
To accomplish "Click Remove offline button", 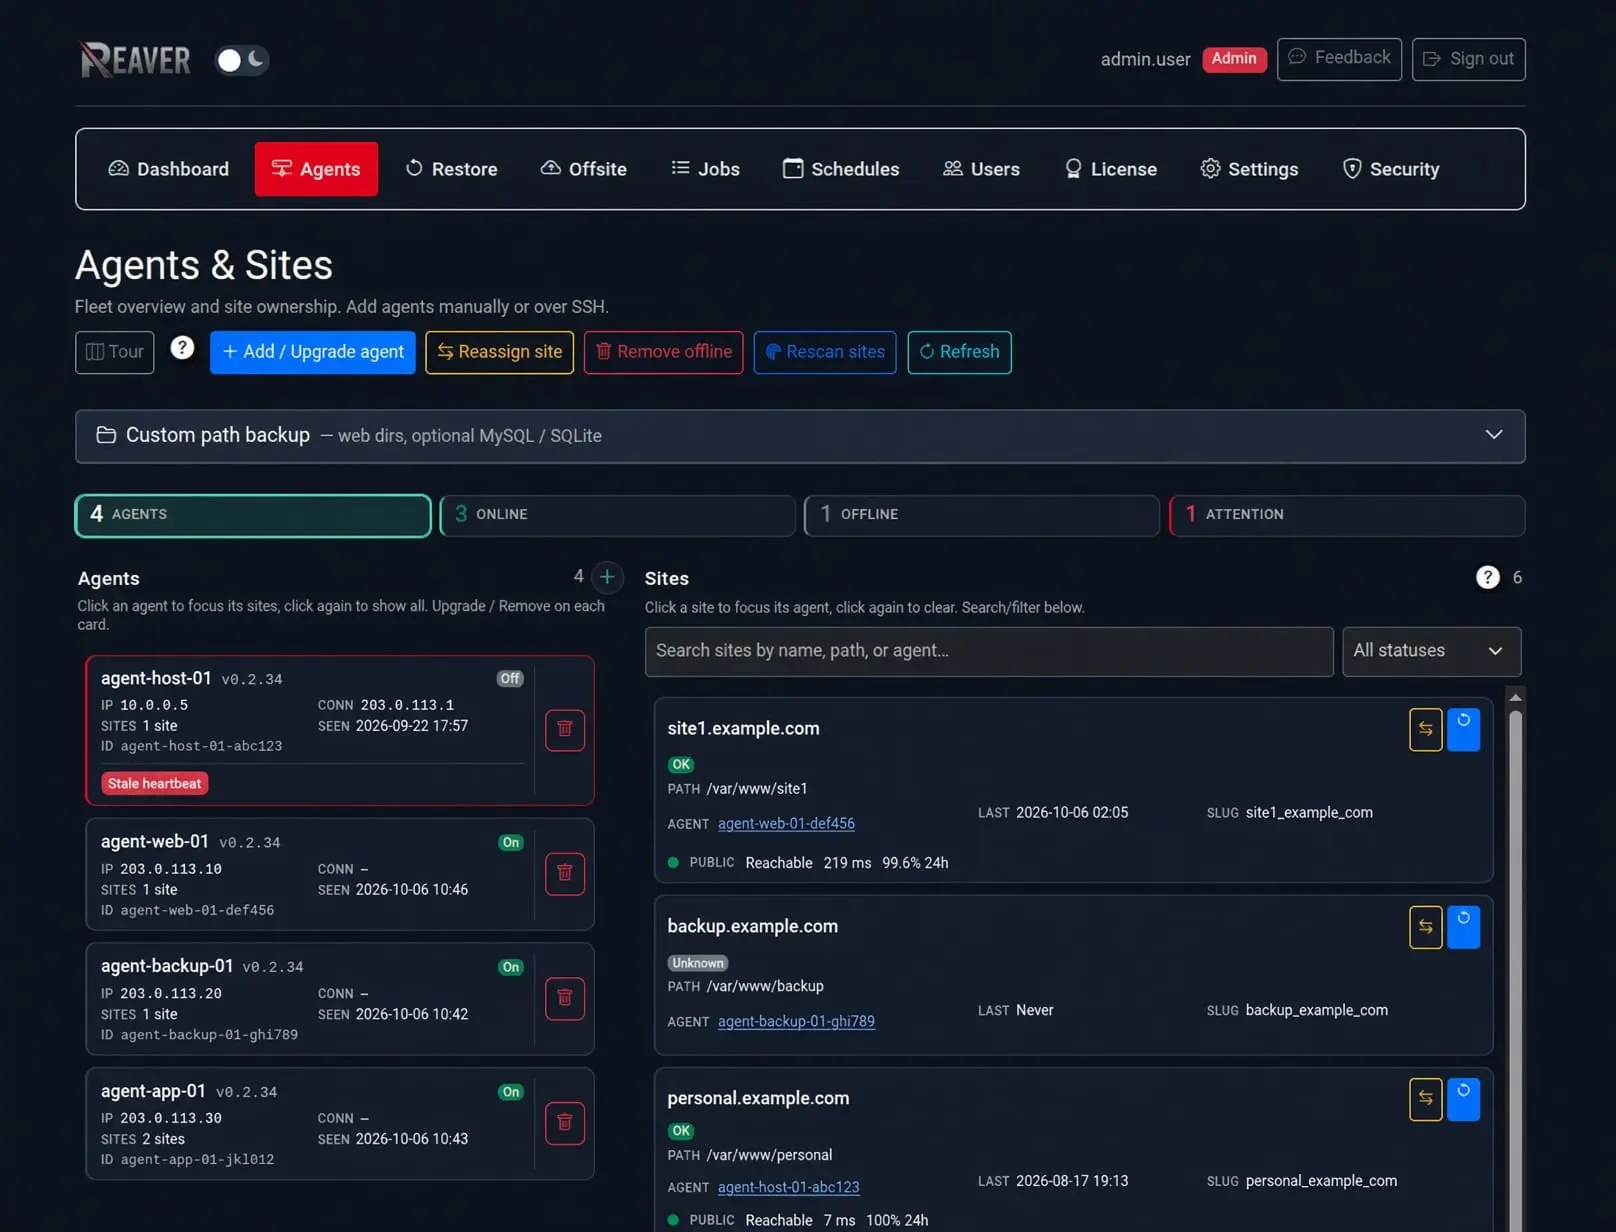I will click(x=664, y=352).
